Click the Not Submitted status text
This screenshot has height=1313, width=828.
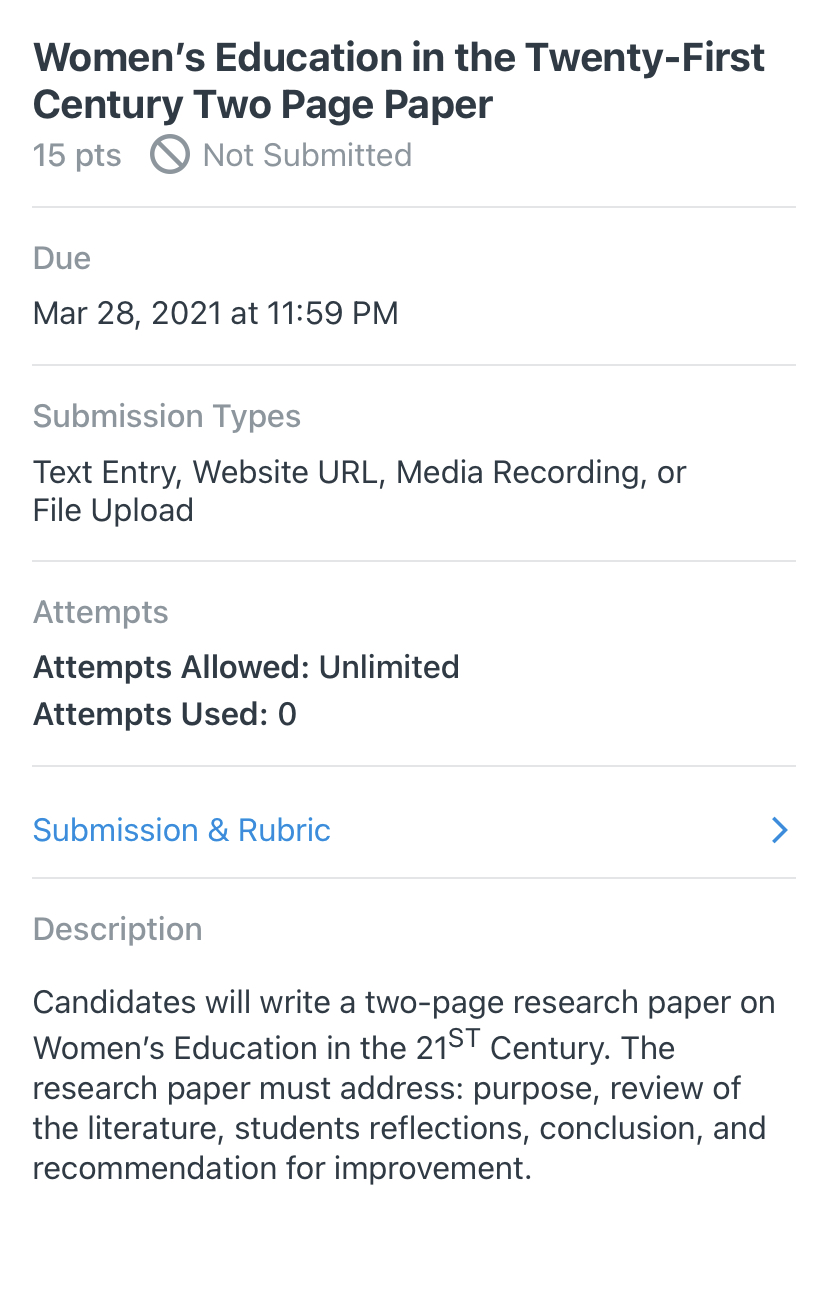pos(307,155)
